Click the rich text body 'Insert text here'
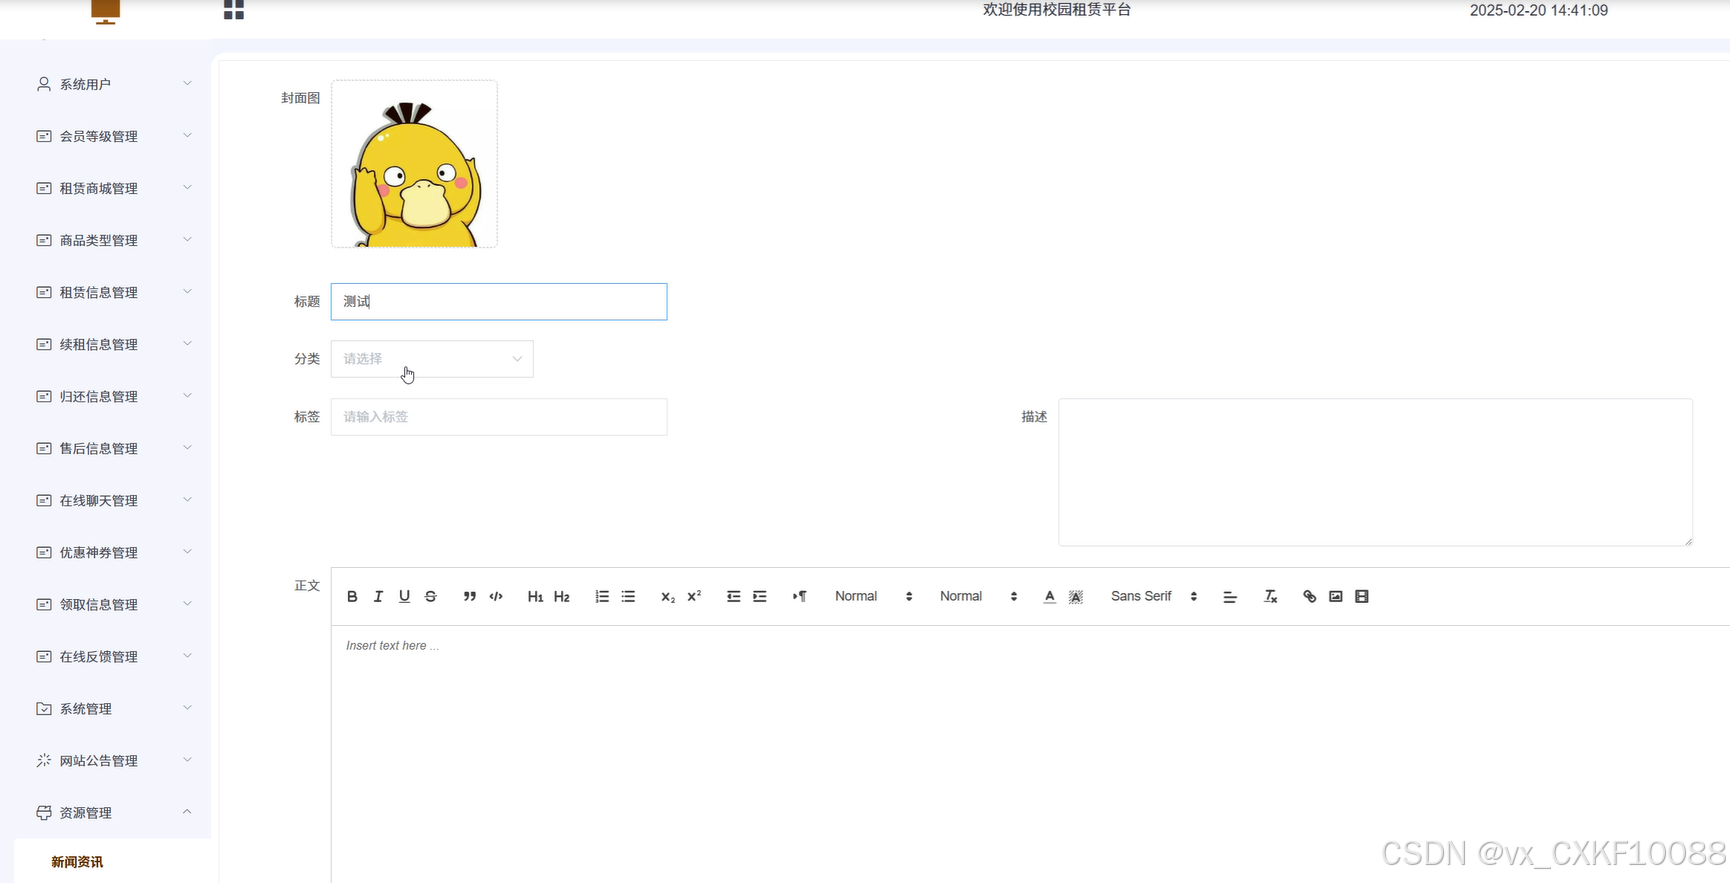 click(392, 646)
